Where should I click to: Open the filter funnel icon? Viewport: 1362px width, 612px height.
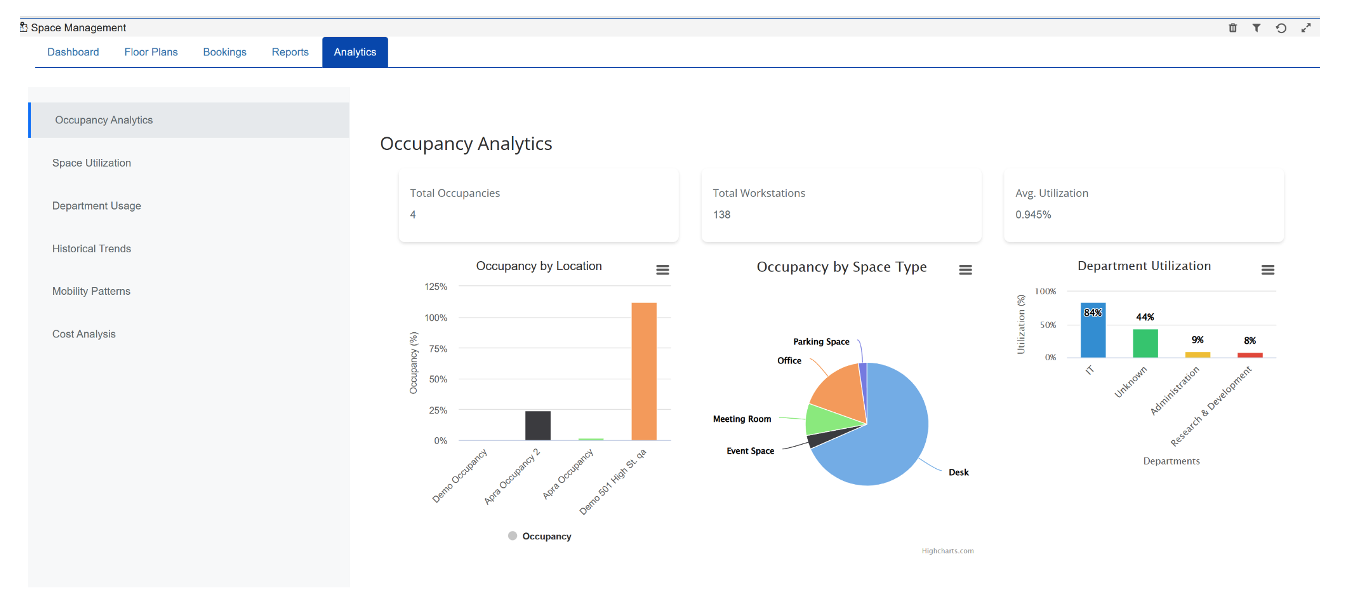(1256, 28)
